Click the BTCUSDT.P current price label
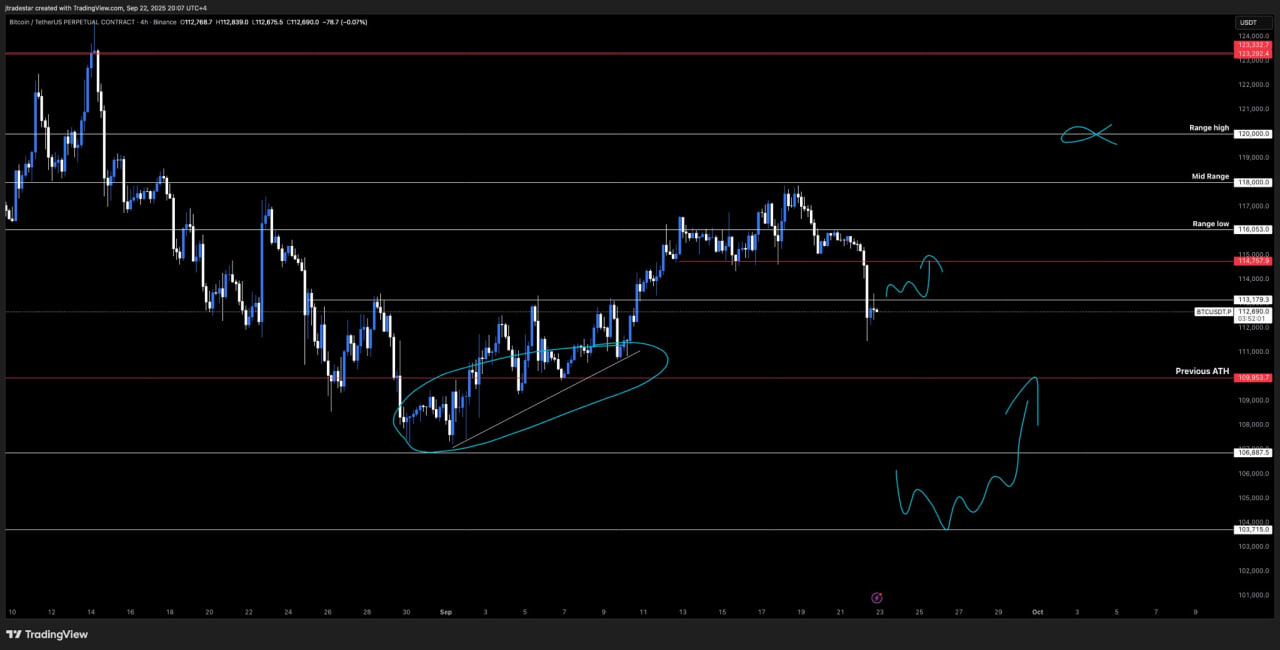This screenshot has width=1280, height=650. pos(1212,312)
